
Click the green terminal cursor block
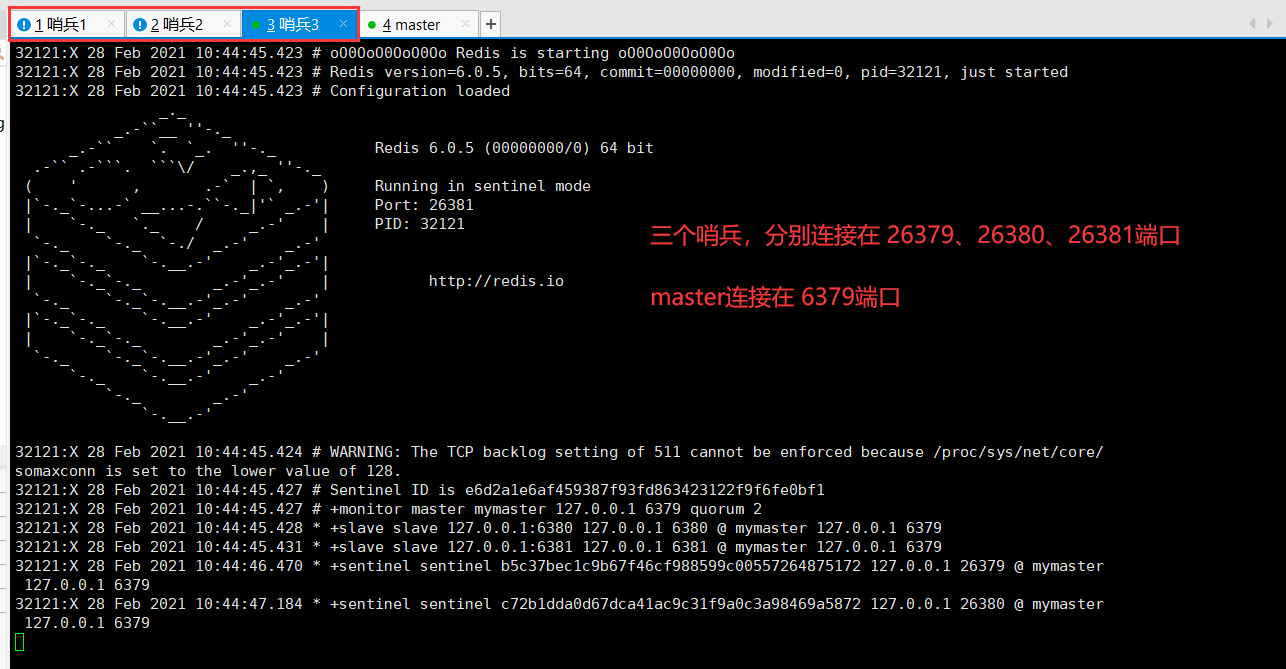pyautogui.click(x=19, y=642)
